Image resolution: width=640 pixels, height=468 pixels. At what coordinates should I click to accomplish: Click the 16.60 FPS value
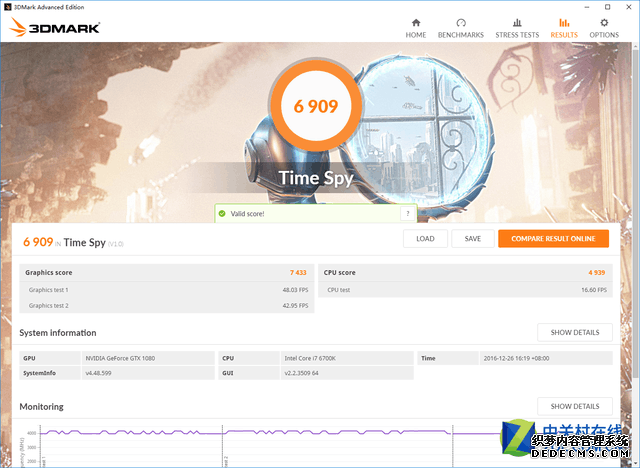[594, 290]
